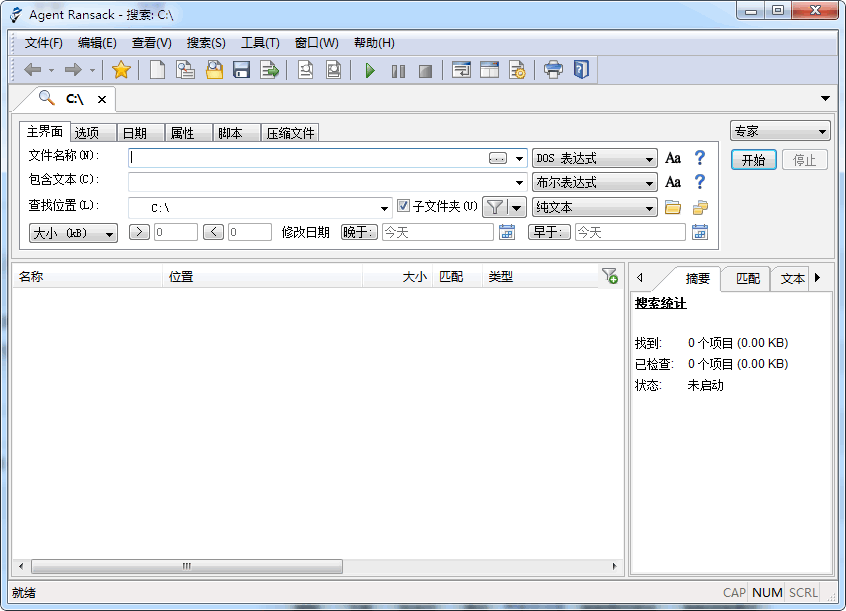846x611 pixels.
Task: Click the file name ellipsis button
Action: (x=497, y=158)
